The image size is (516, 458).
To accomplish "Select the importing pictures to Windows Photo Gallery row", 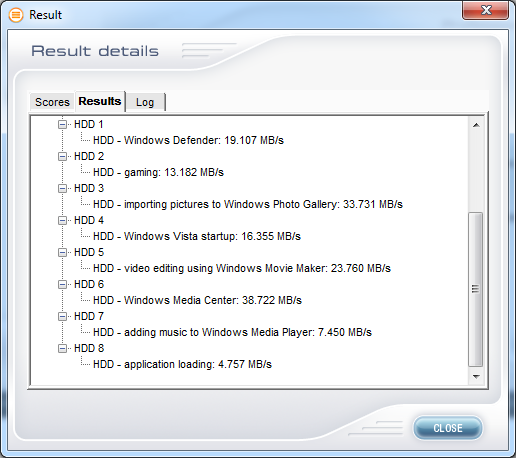I will pyautogui.click(x=248, y=204).
